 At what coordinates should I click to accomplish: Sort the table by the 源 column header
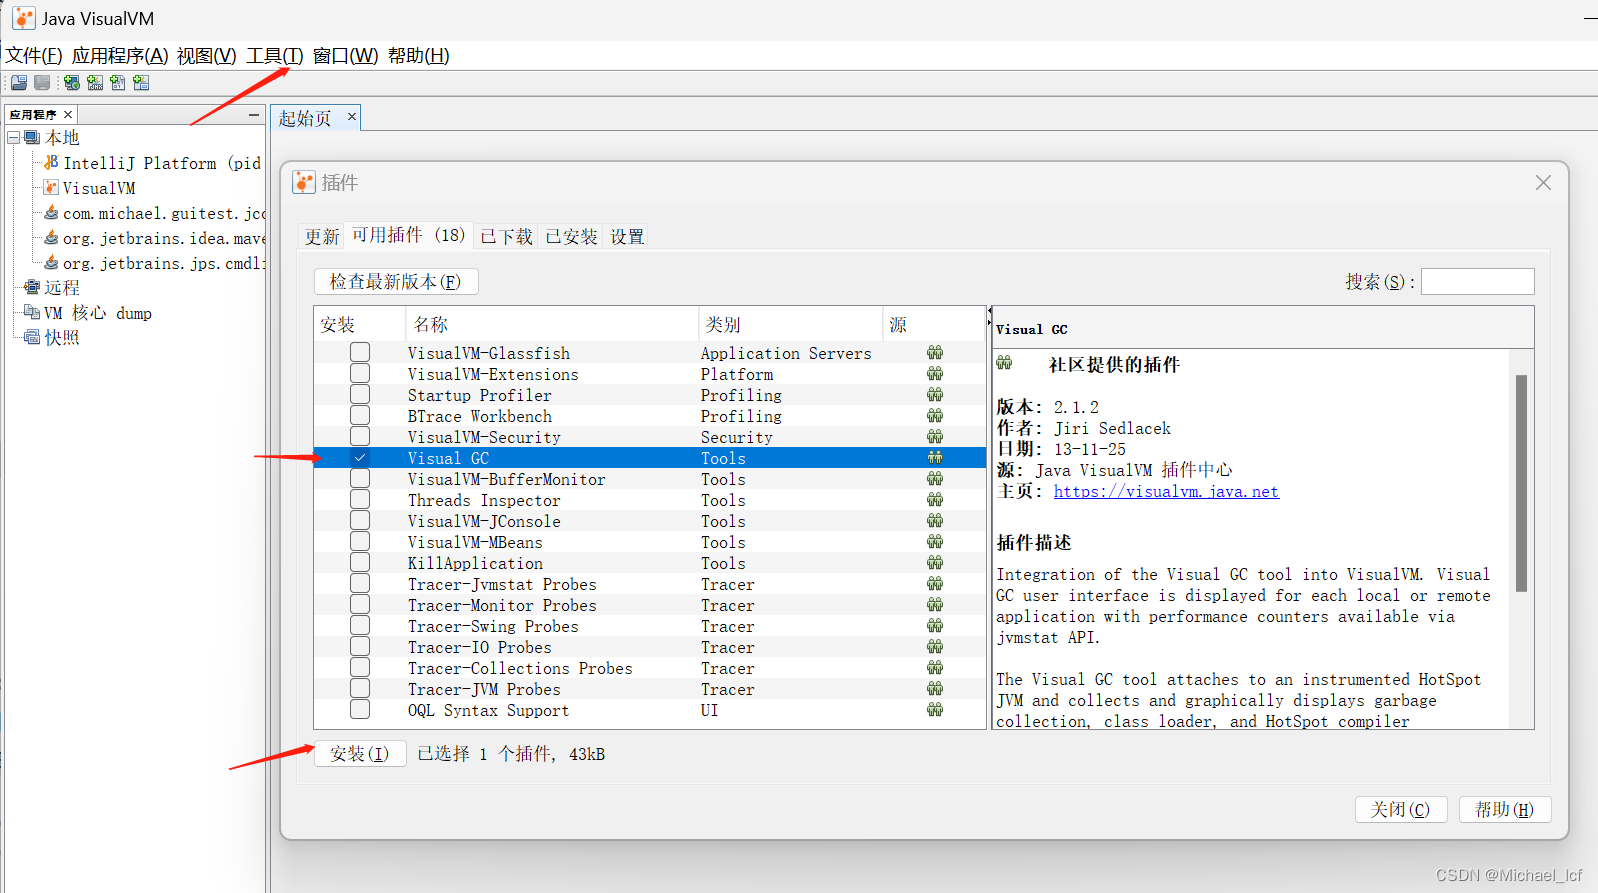tap(934, 324)
